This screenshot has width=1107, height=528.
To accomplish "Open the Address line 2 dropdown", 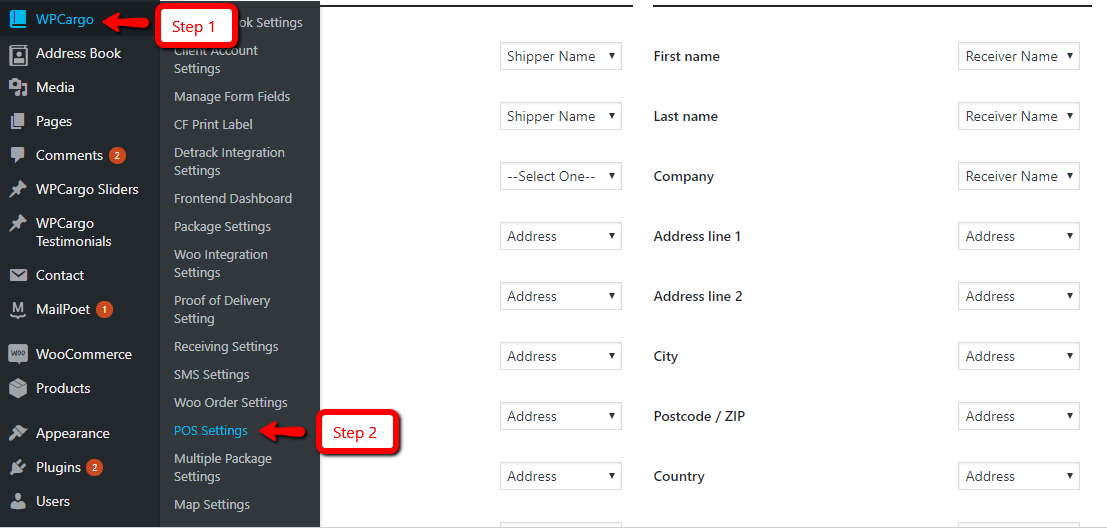I will click(1019, 296).
